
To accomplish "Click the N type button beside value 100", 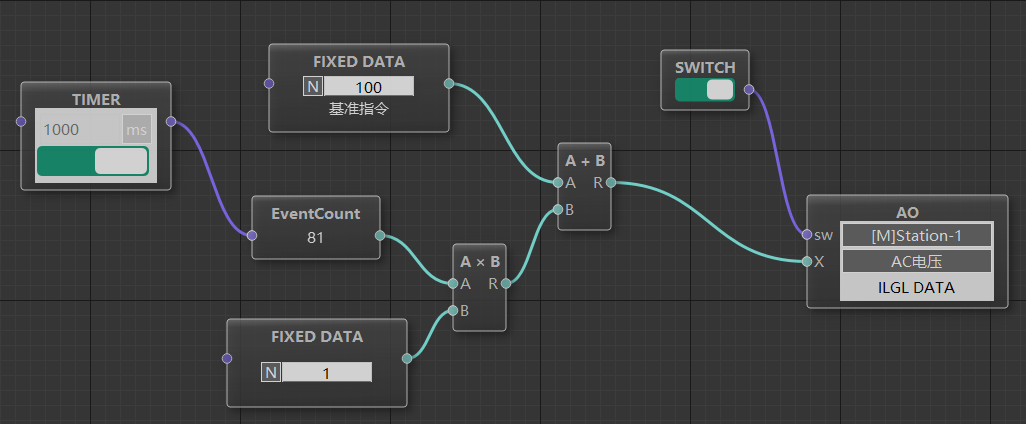I will [313, 86].
